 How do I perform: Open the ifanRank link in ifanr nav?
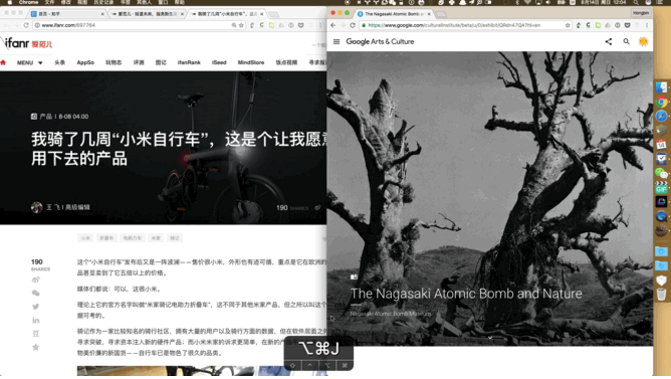pyautogui.click(x=189, y=62)
